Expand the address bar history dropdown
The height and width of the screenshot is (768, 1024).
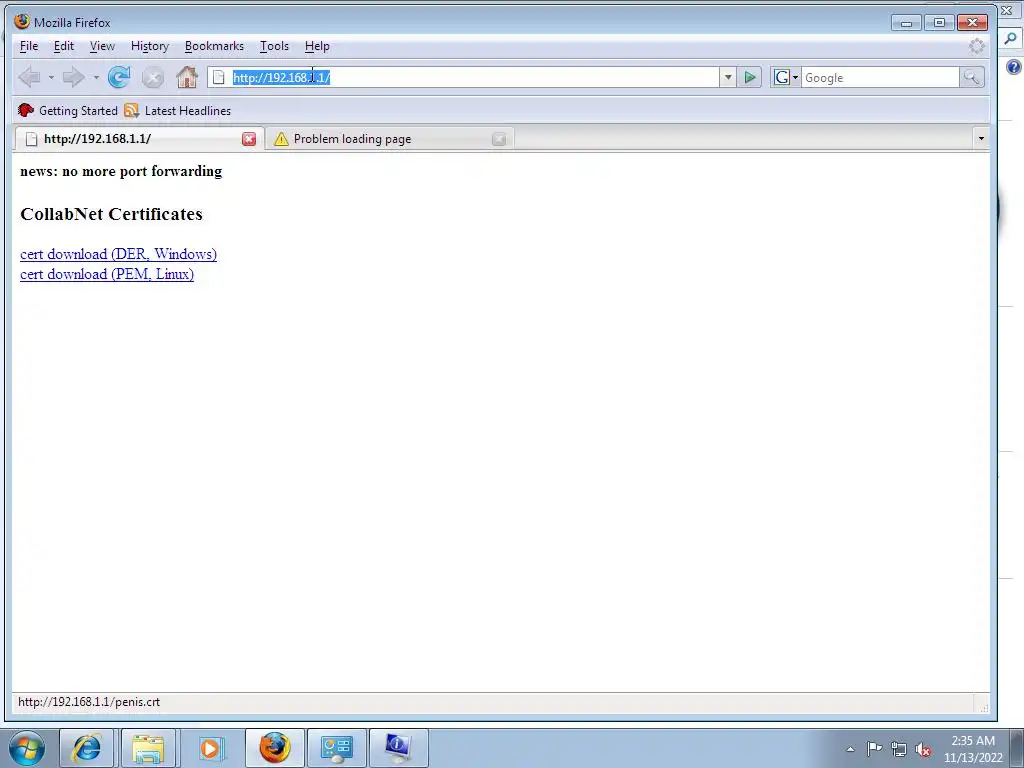pos(728,78)
